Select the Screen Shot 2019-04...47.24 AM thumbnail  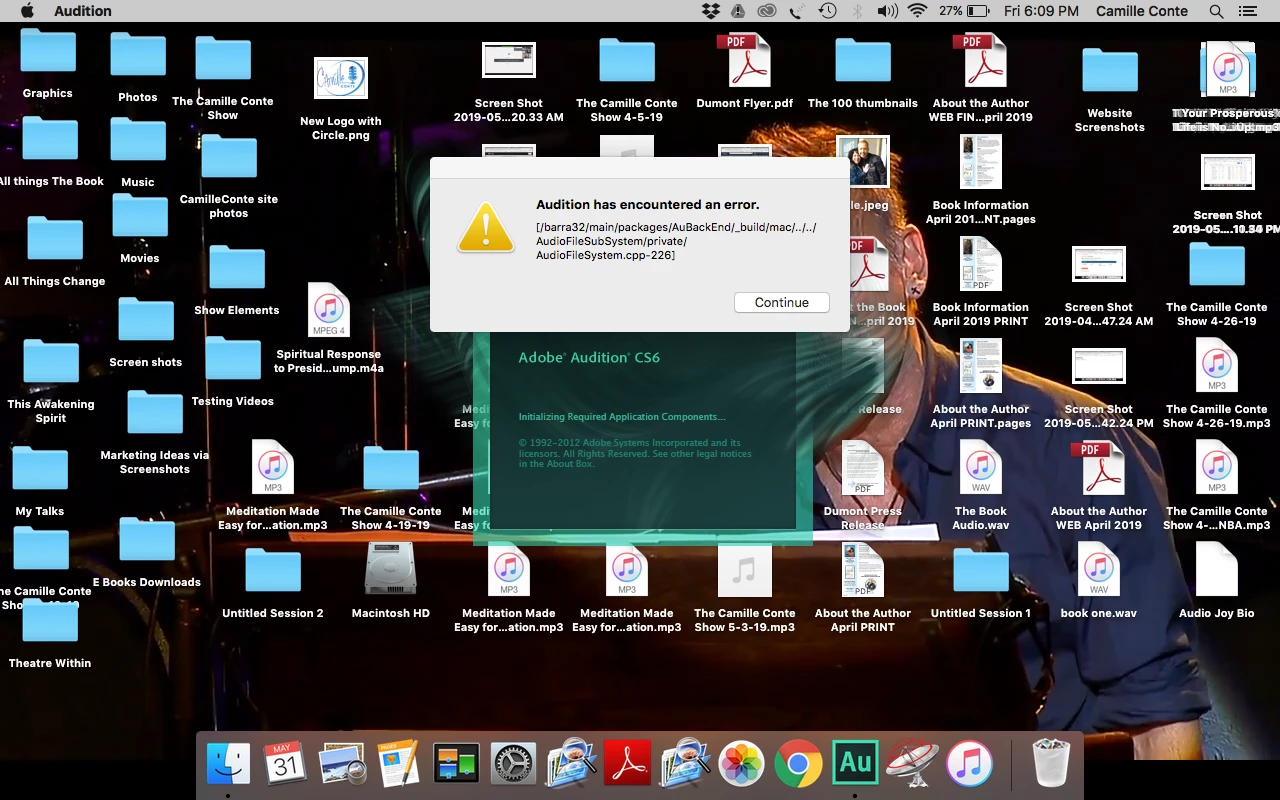point(1099,265)
